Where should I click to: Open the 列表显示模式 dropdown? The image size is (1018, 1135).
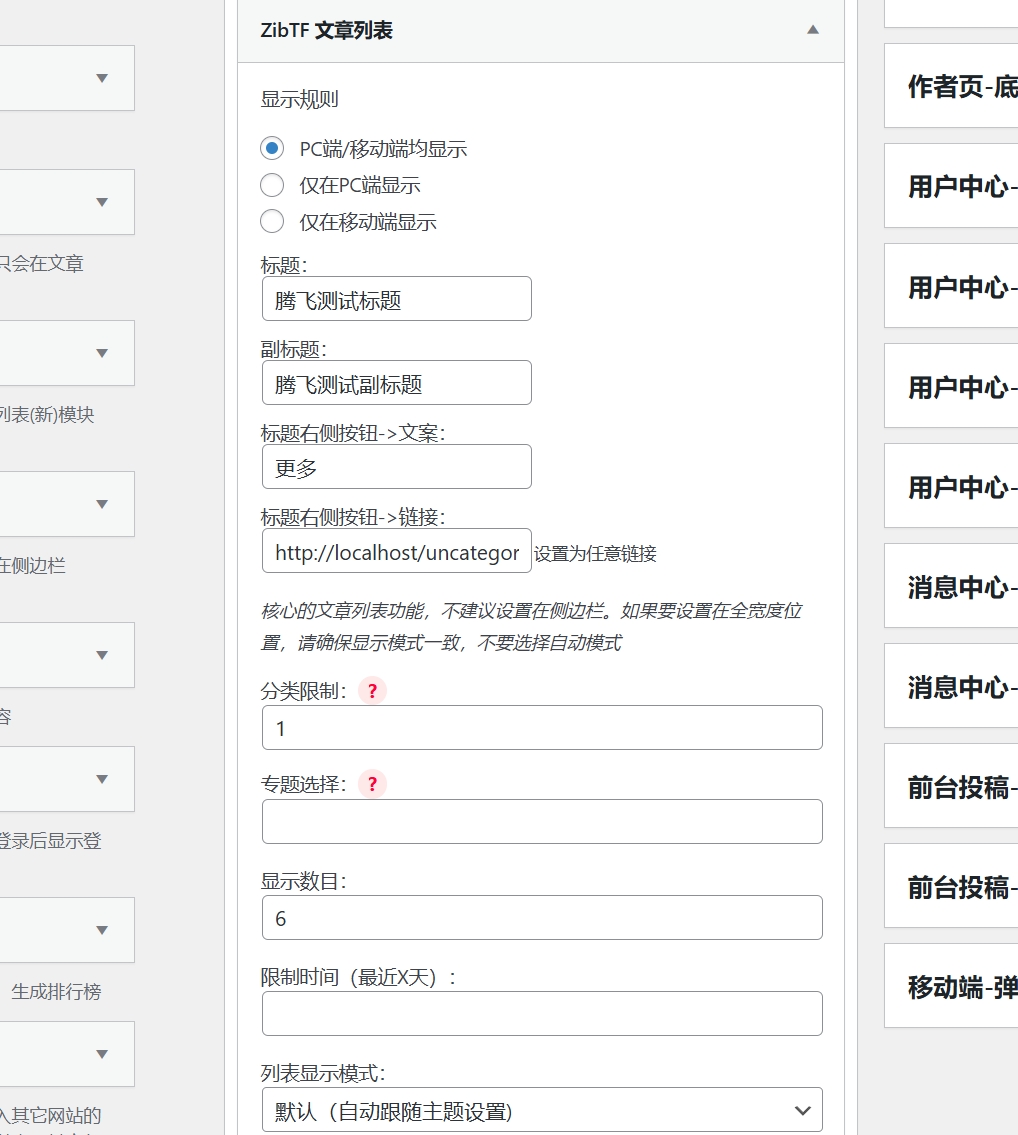(541, 1110)
